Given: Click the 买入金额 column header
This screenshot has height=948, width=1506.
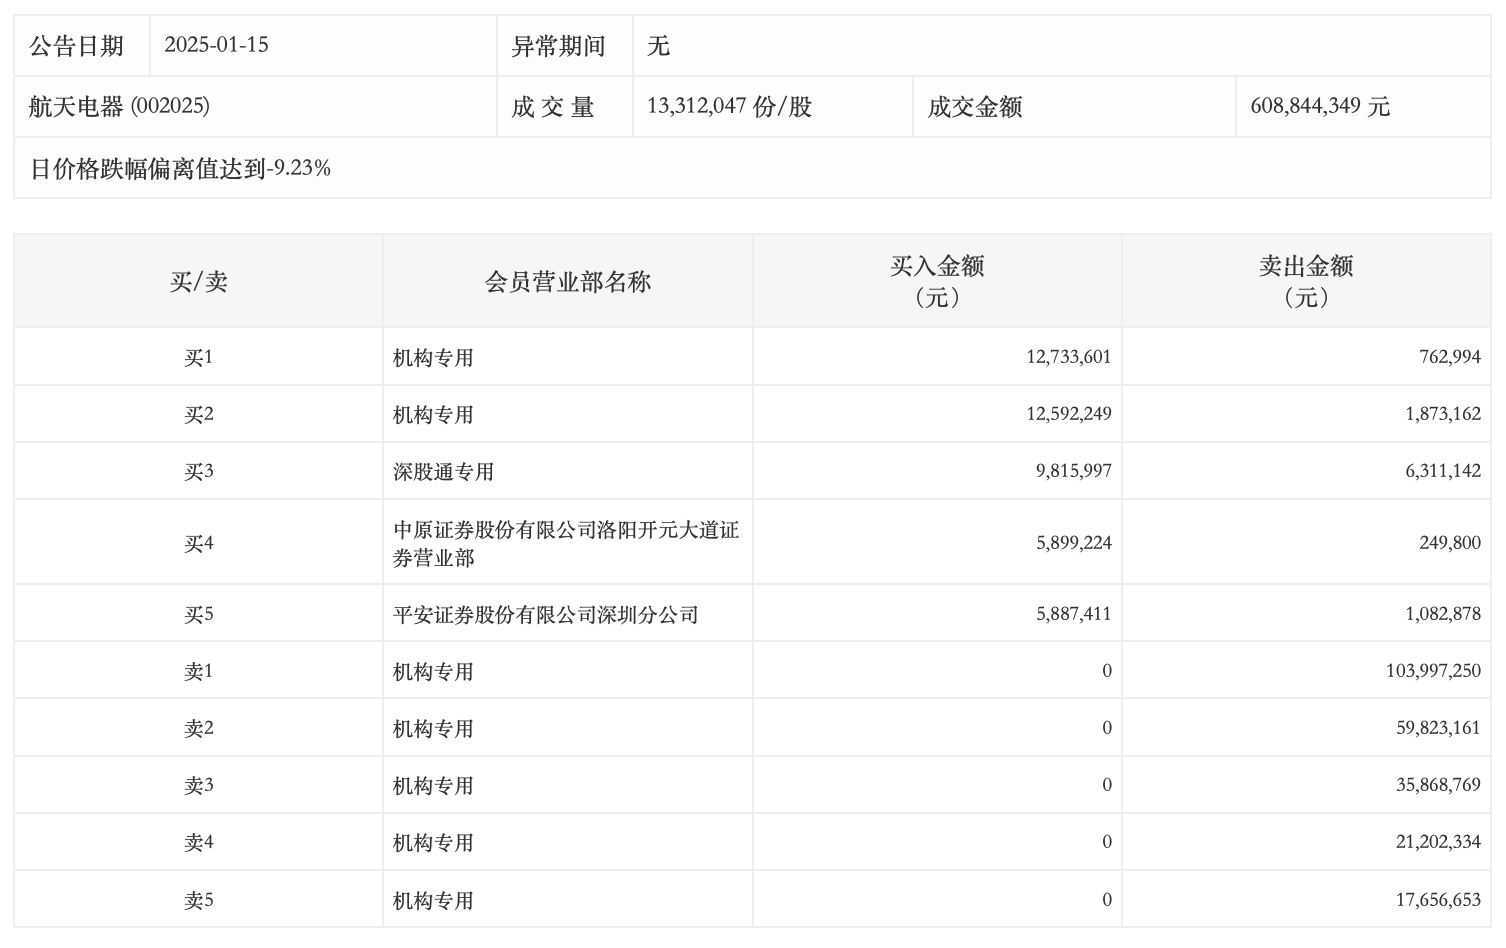Looking at the screenshot, I should pos(937,281).
